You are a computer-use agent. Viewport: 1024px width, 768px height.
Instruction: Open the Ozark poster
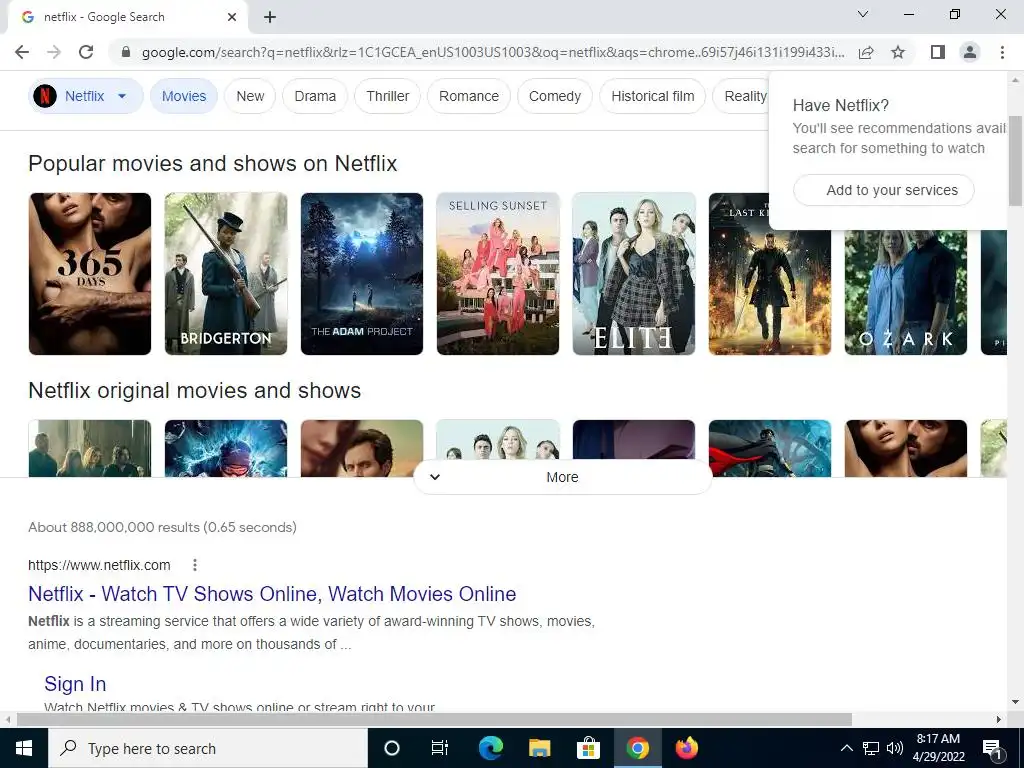coord(906,291)
